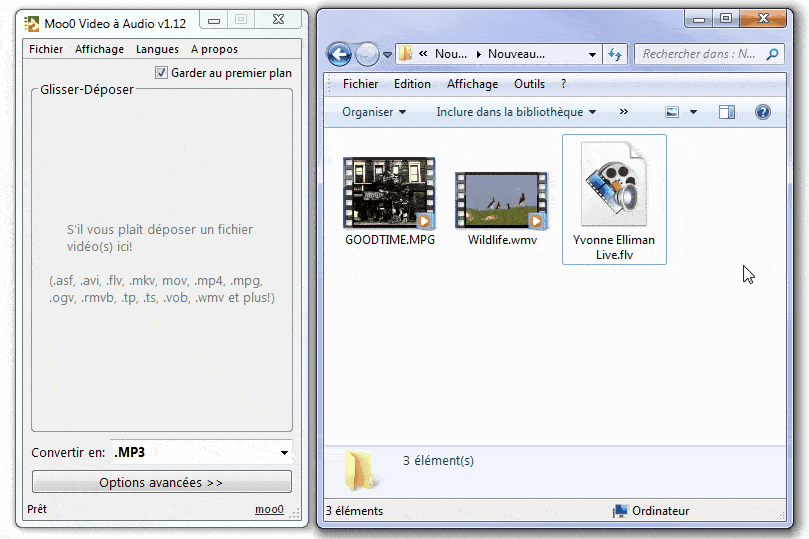809x539 pixels.
Task: Minimize the Moo0 Video à Audio window
Action: (214, 21)
